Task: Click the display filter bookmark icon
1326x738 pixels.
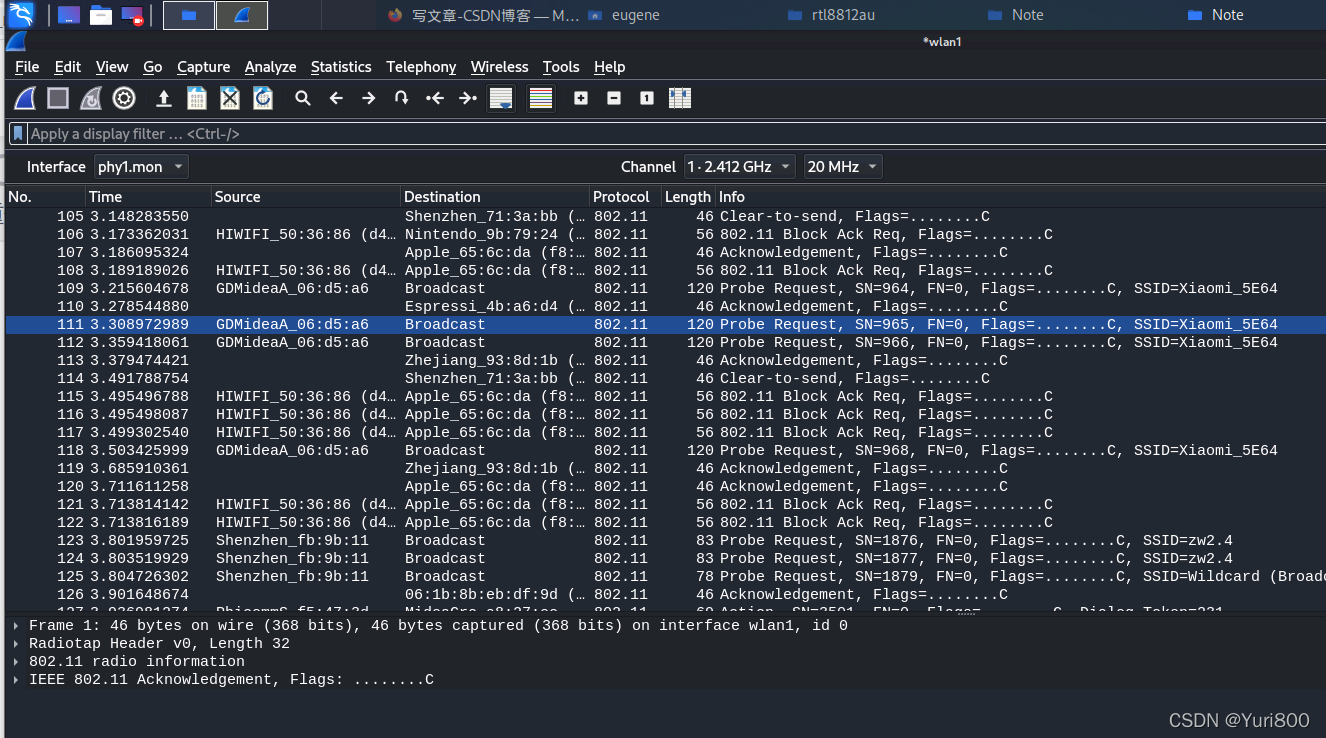Action: (18, 133)
